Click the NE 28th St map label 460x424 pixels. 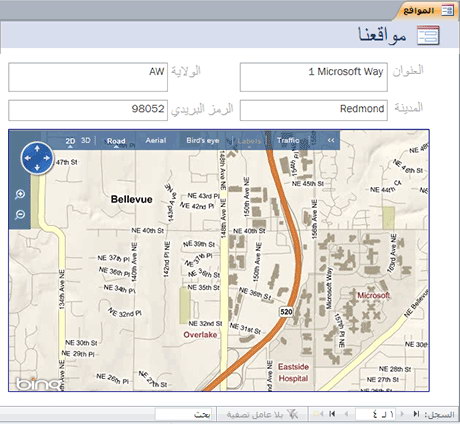pos(395,369)
